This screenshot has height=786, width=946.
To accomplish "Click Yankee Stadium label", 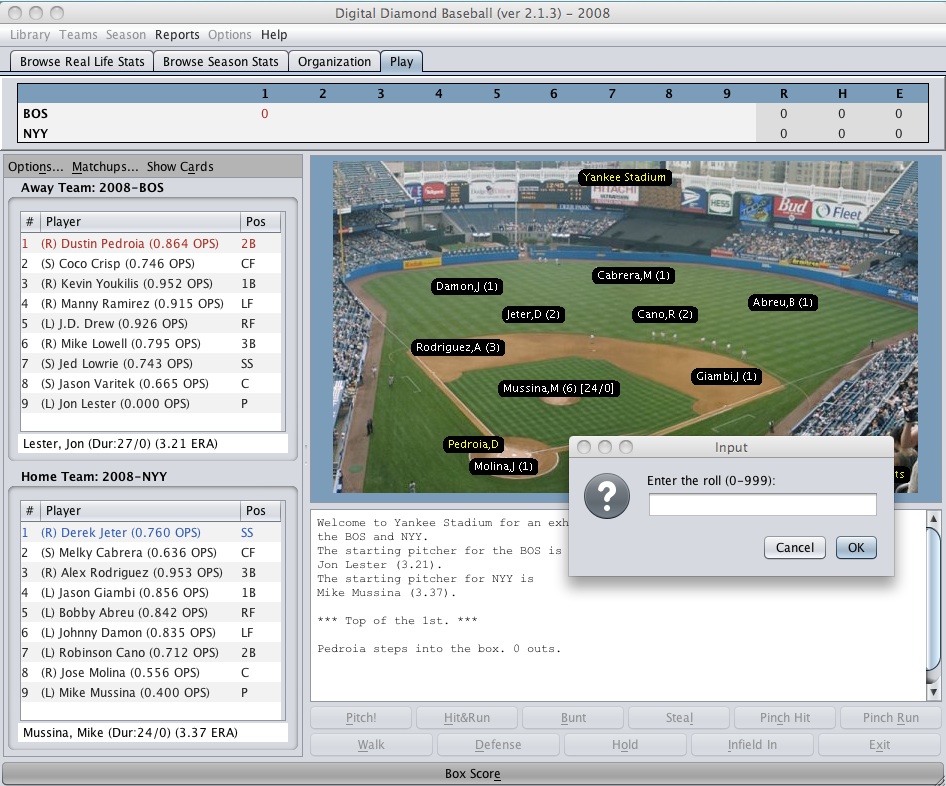I will (624, 177).
